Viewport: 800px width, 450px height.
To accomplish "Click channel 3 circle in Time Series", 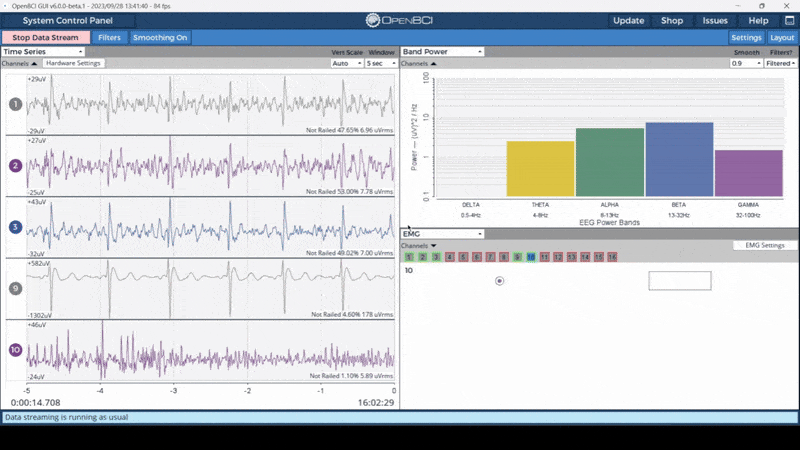I will [x=15, y=227].
